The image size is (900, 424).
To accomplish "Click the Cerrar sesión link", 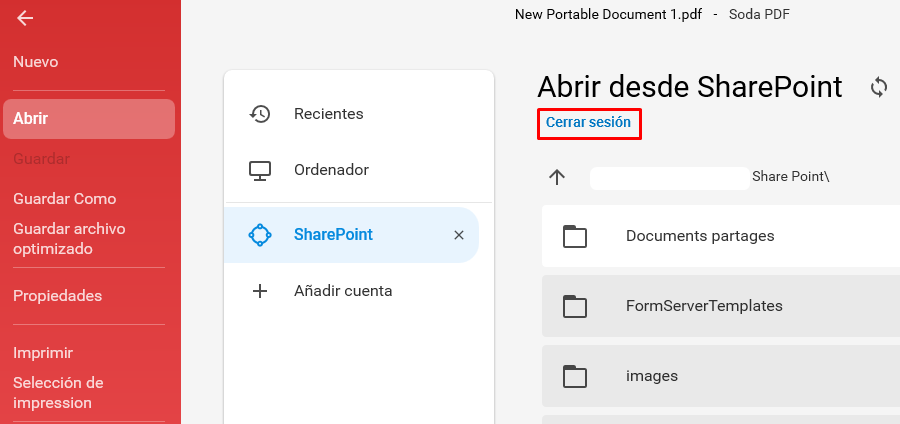I will tap(588, 122).
